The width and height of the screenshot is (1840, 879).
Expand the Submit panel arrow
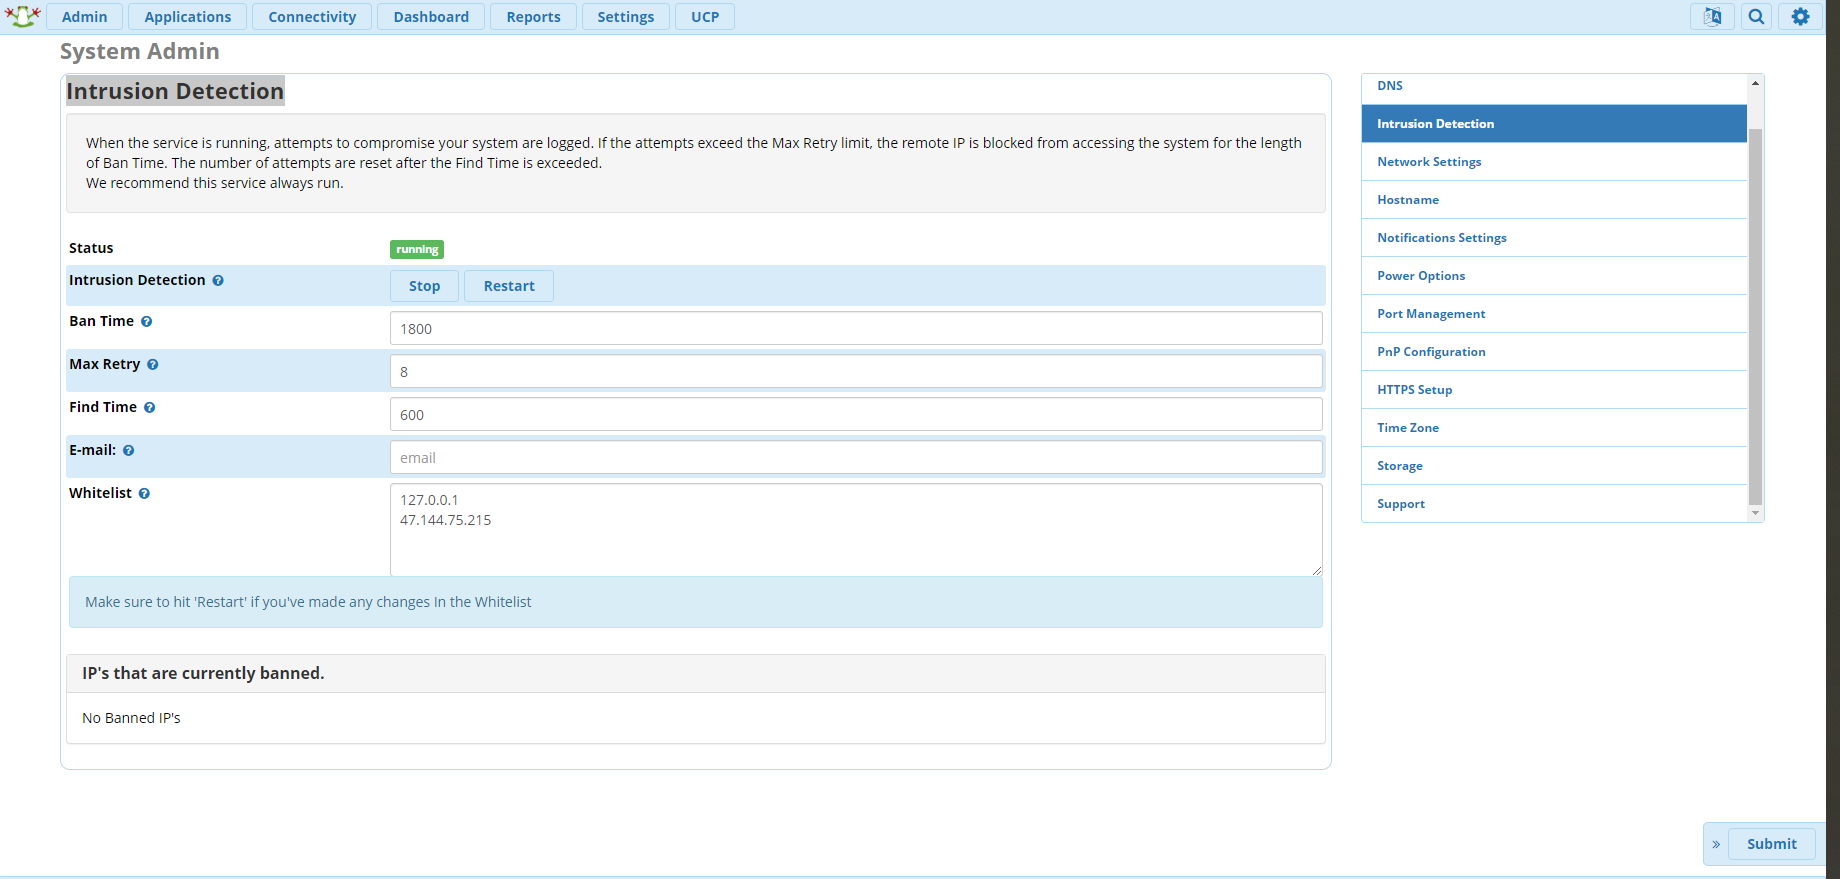[1716, 844]
